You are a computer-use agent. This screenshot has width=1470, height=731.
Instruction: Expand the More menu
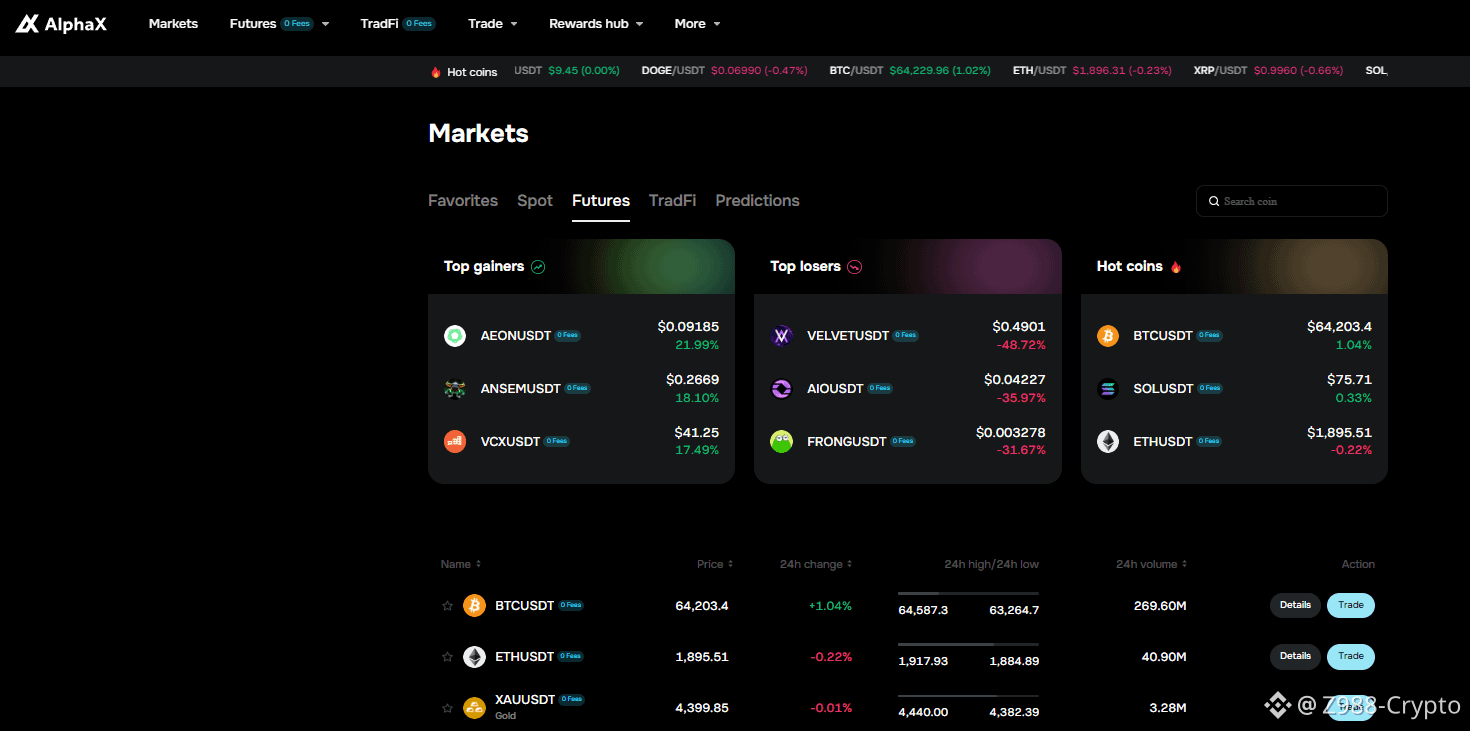[x=697, y=24]
